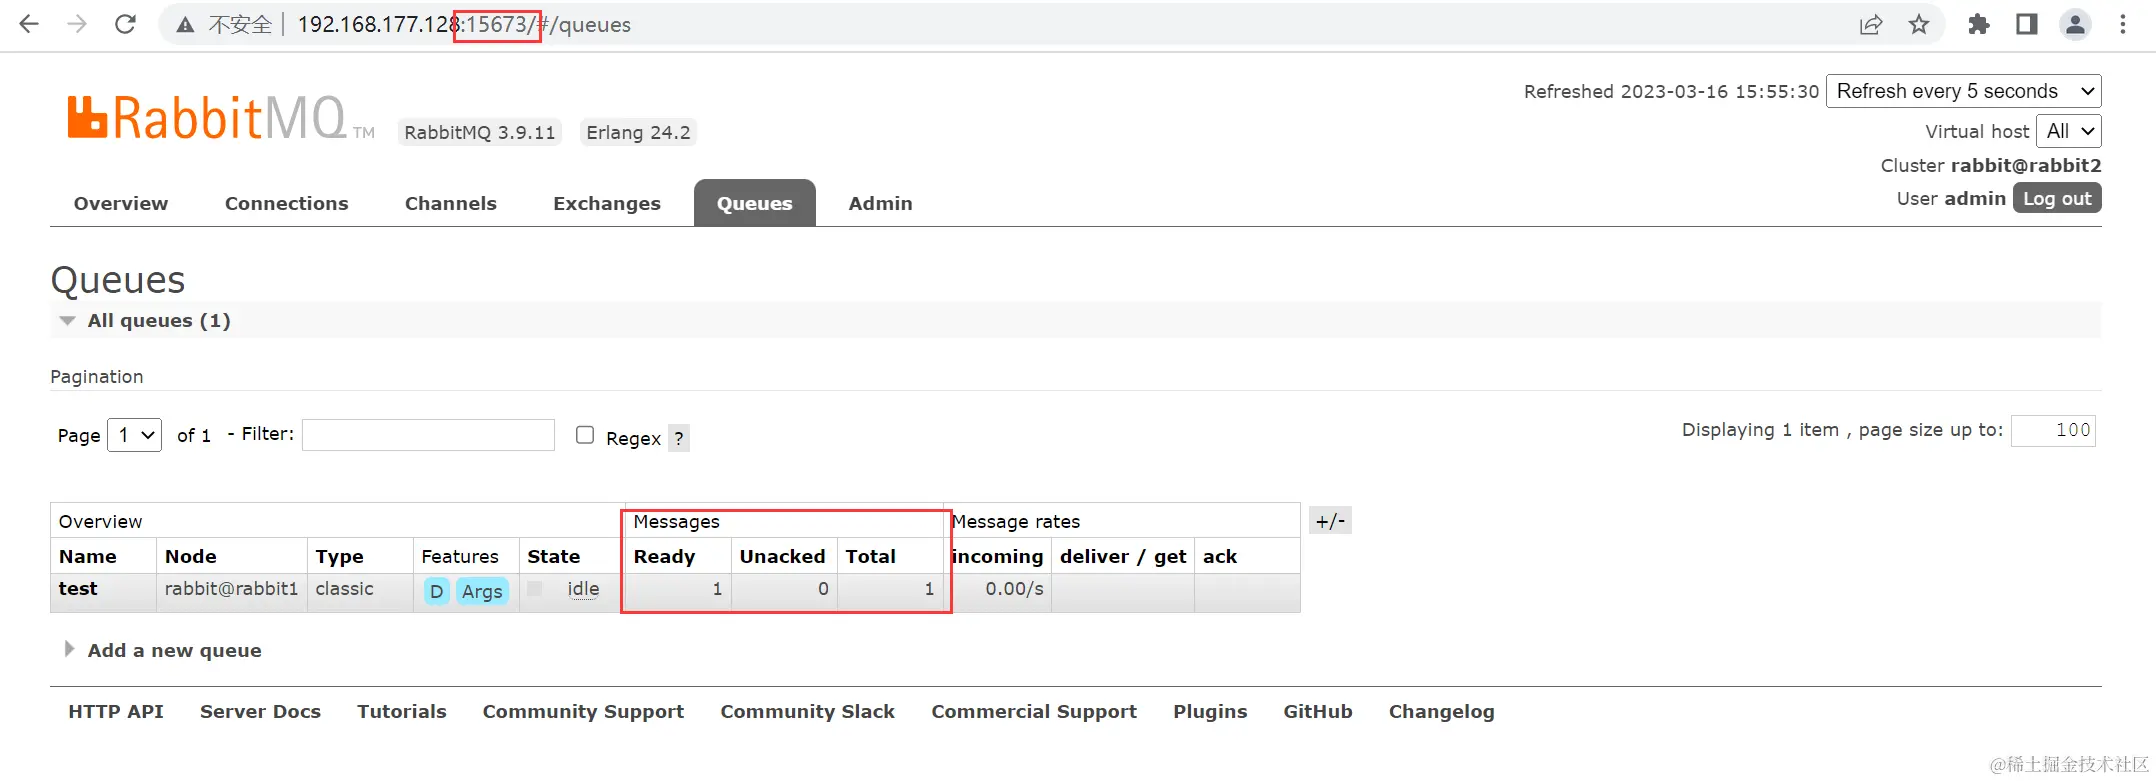The width and height of the screenshot is (2156, 781).
Task: Open the HTTP API link
Action: pyautogui.click(x=116, y=711)
